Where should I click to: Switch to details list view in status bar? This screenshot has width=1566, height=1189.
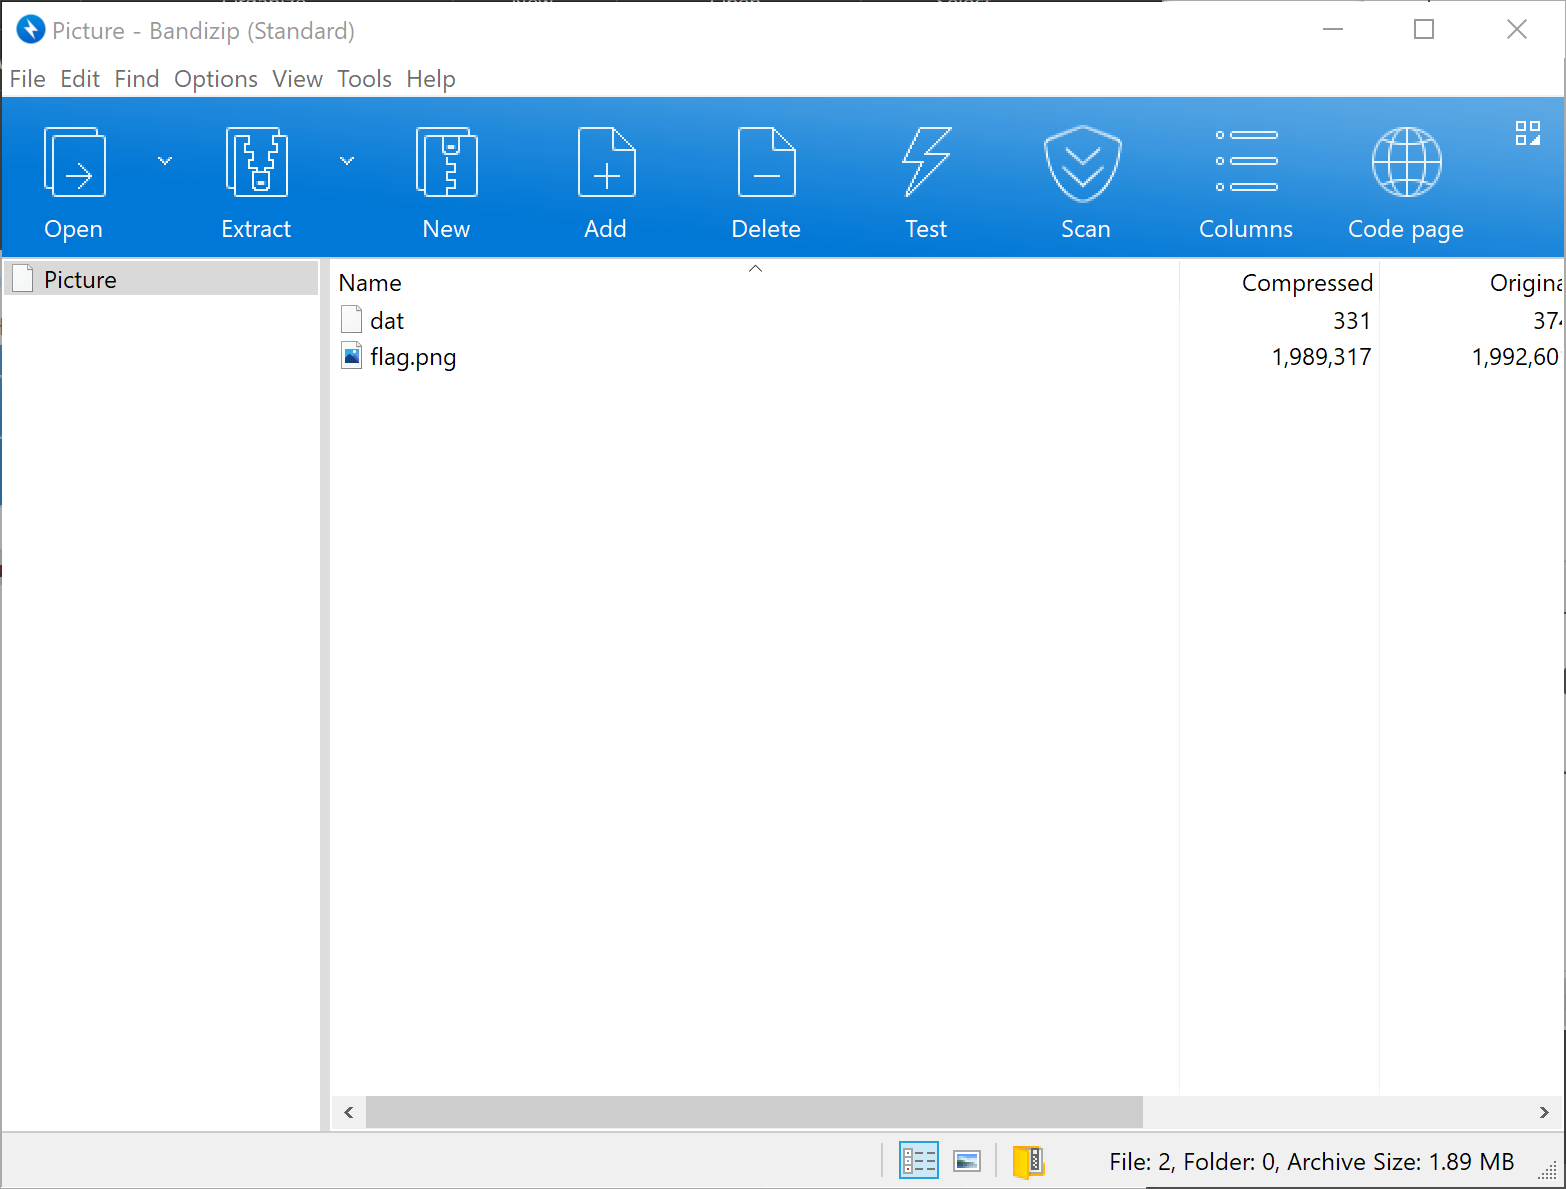pyautogui.click(x=918, y=1160)
